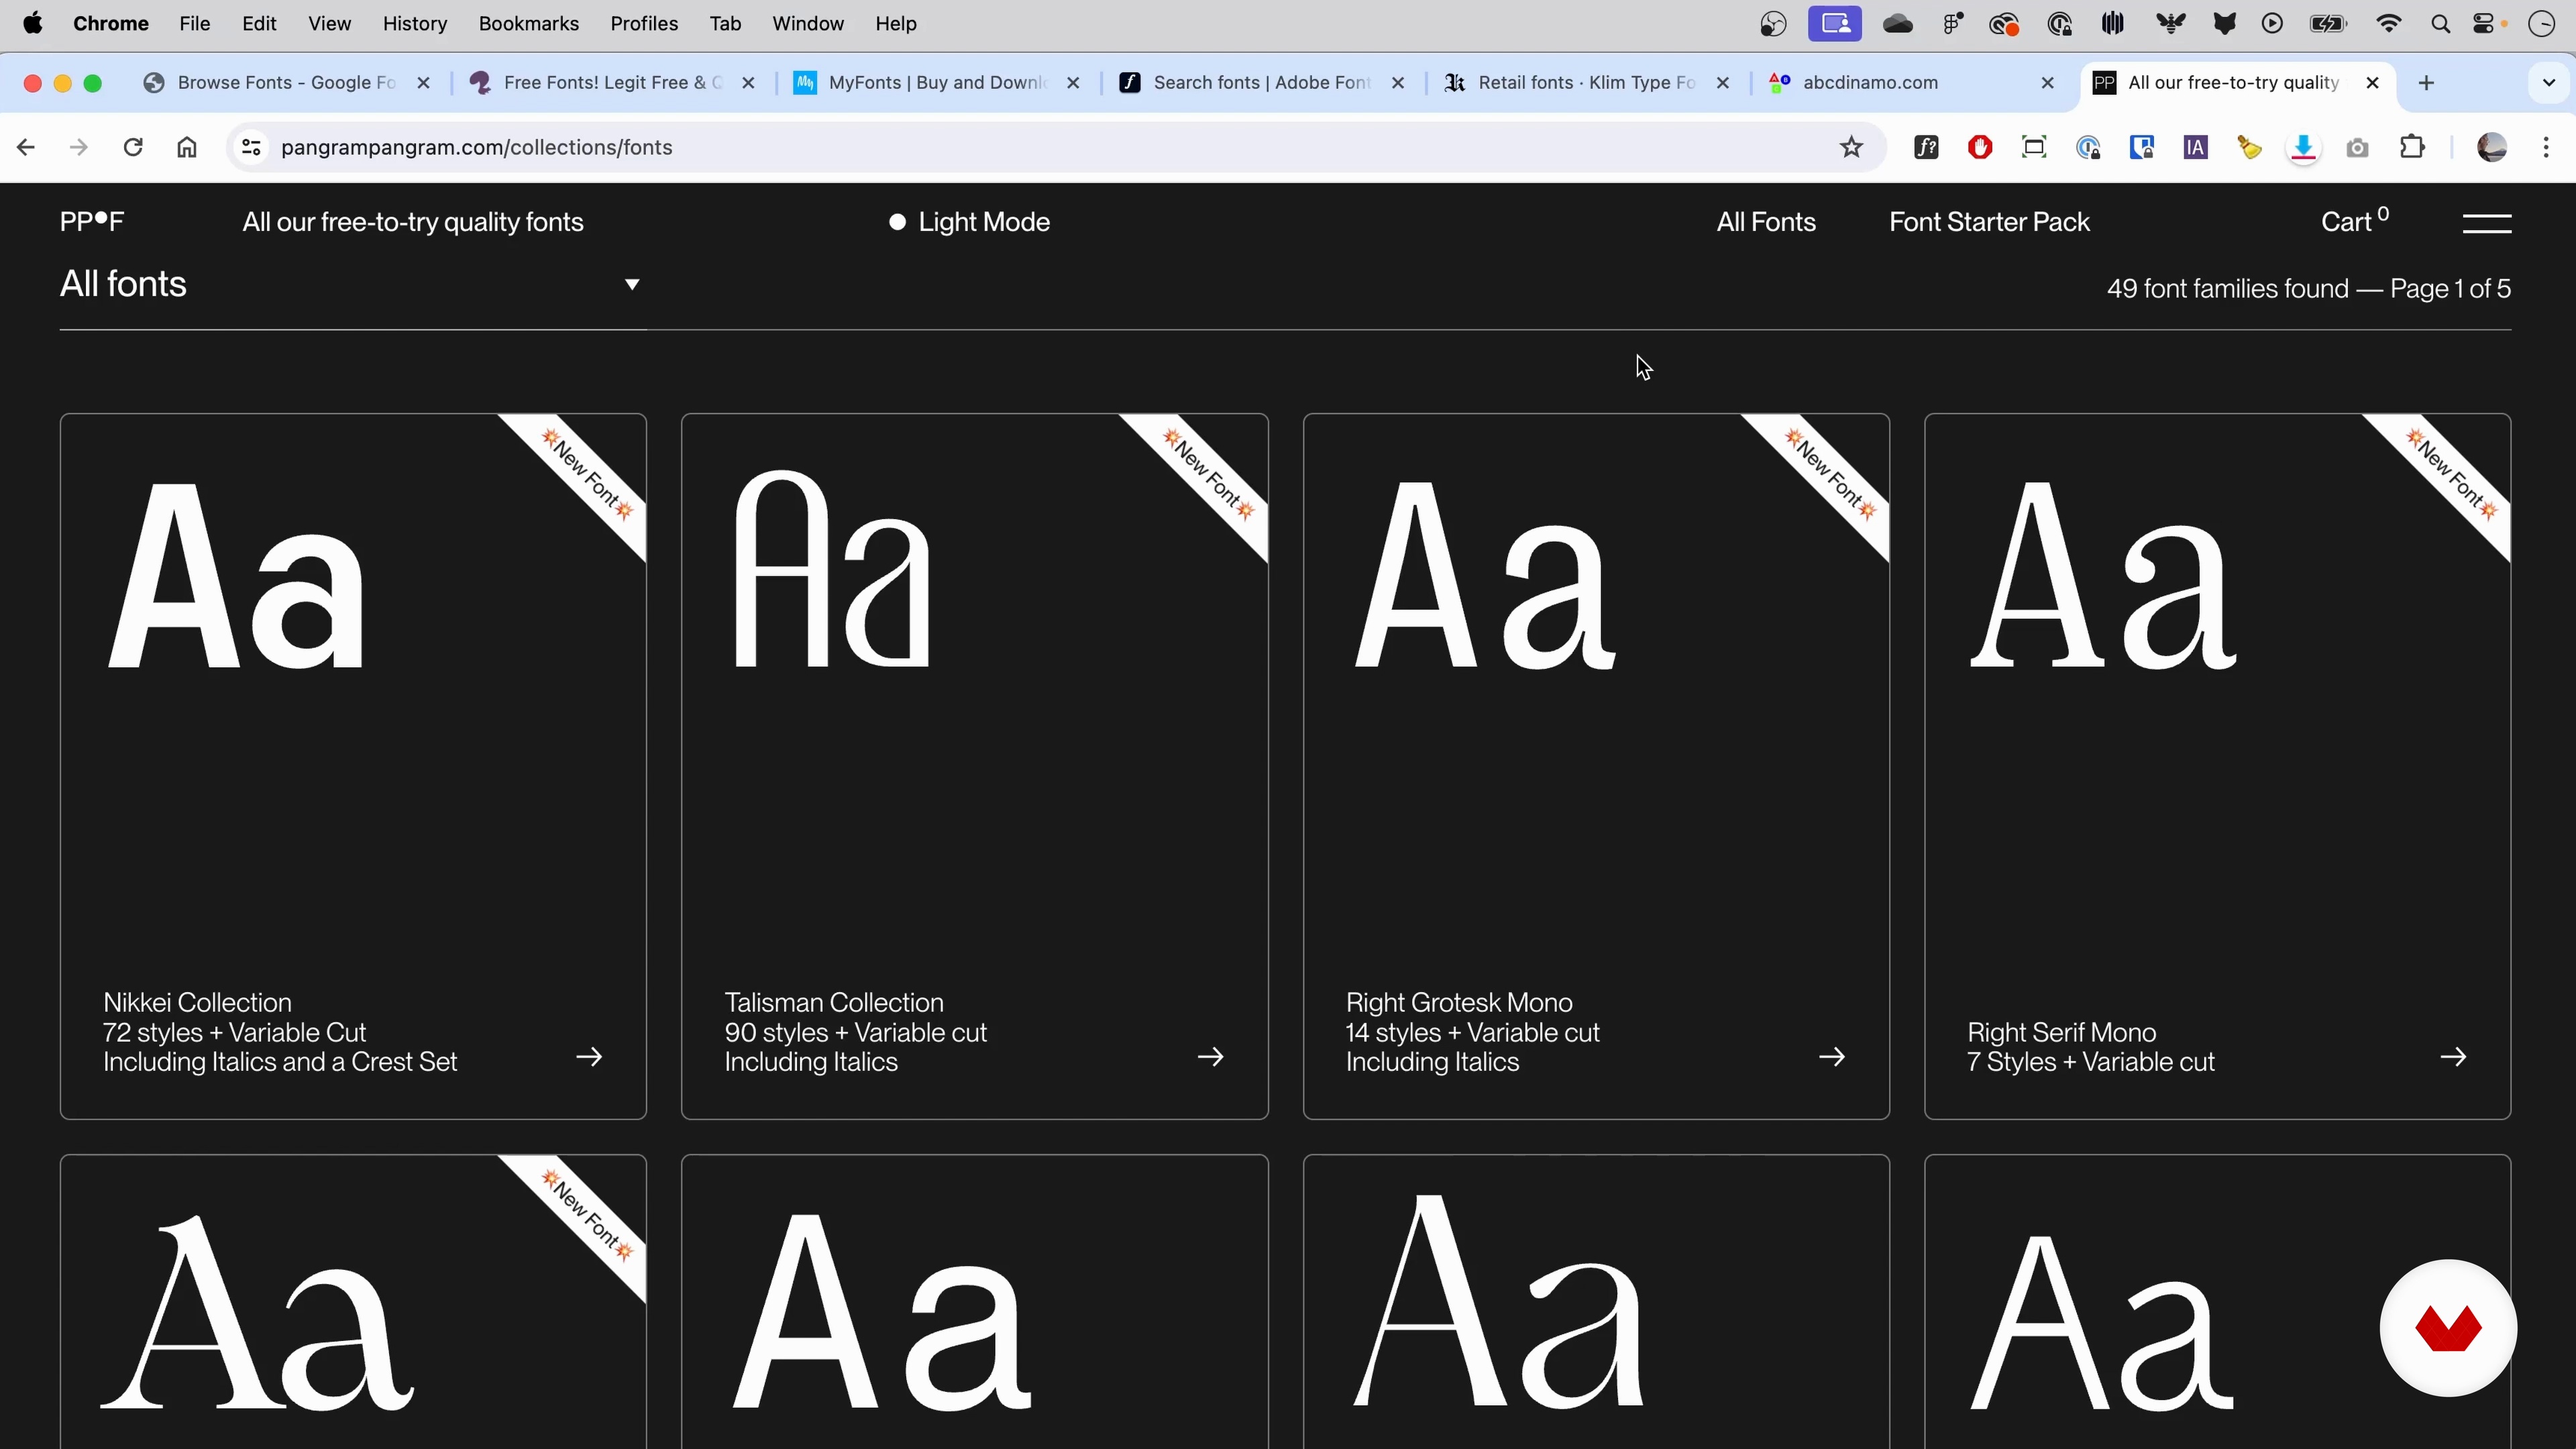2576x1449 pixels.
Task: Open Wi-Fi status in menu bar
Action: click(x=2389, y=24)
